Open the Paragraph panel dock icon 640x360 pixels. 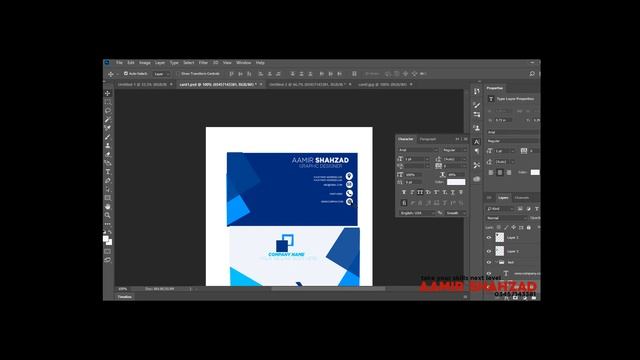click(x=476, y=151)
